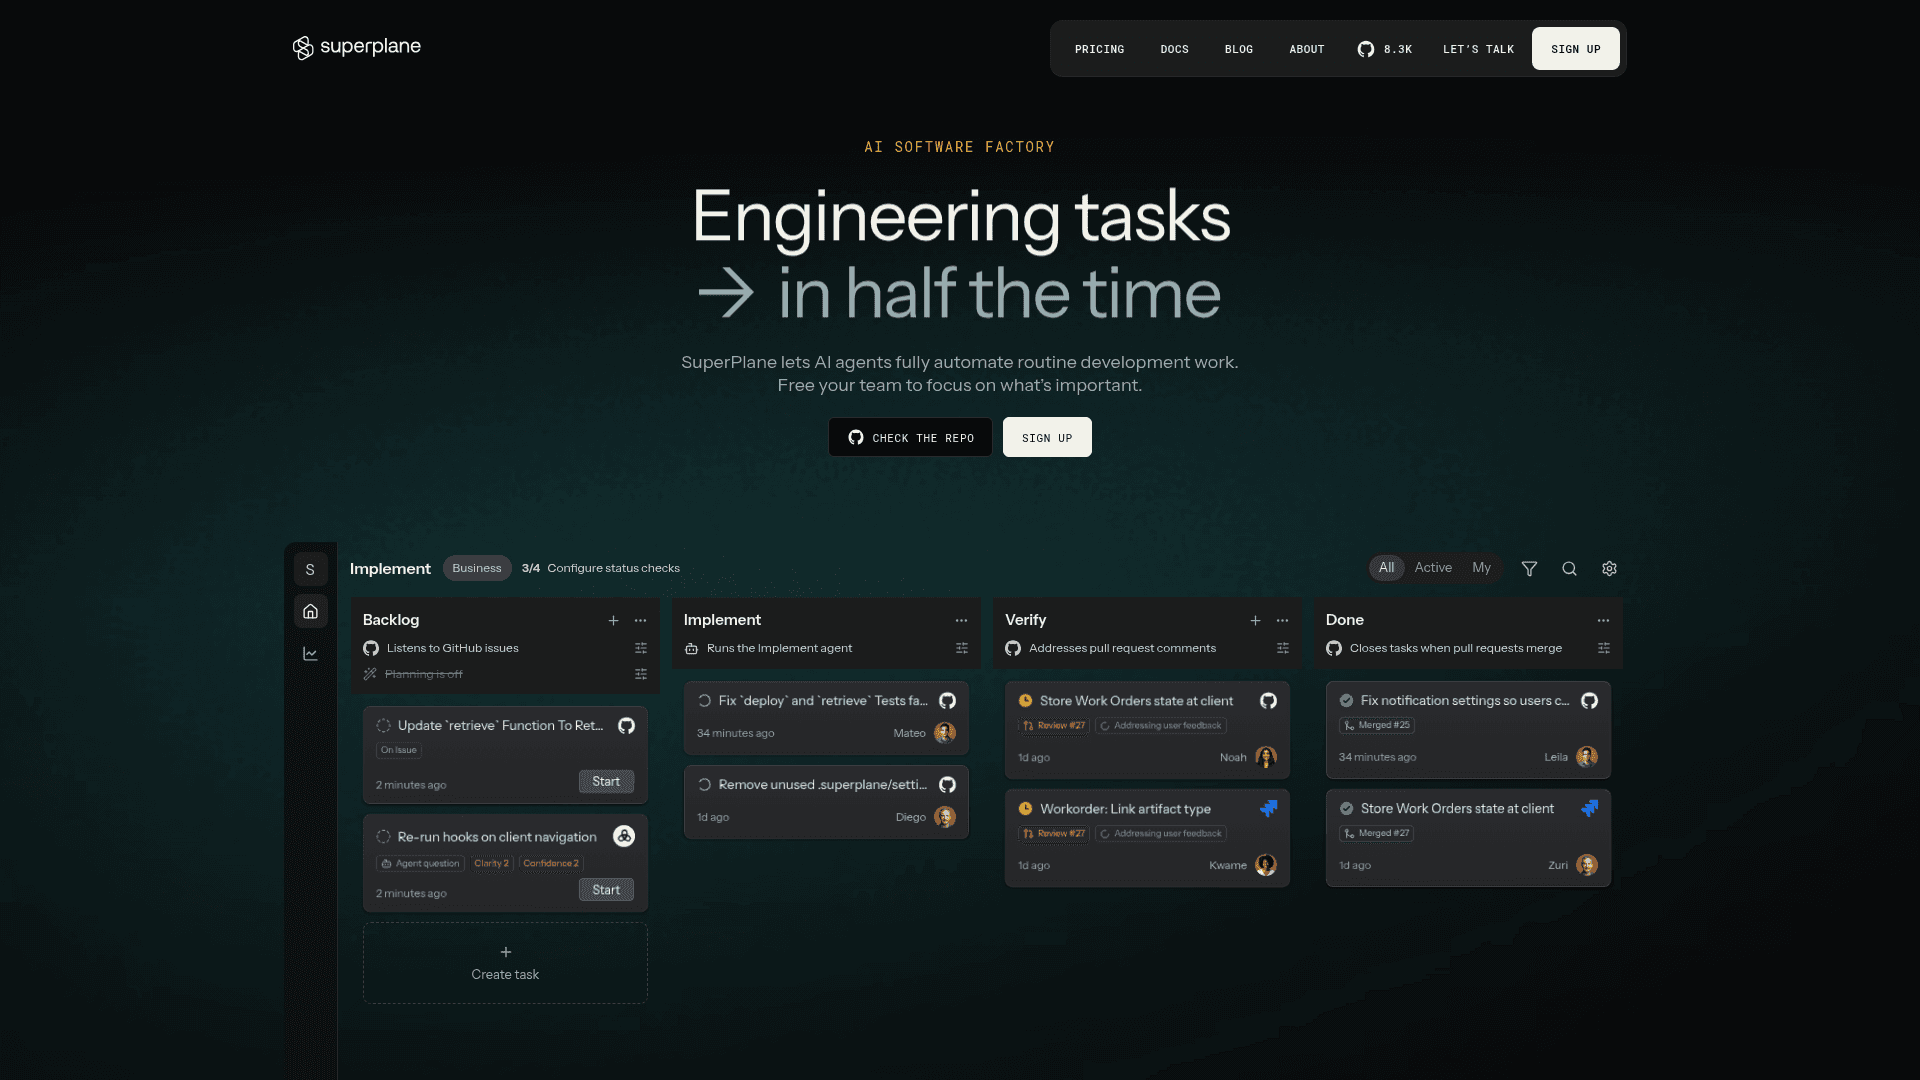
Task: Open board settings gear icon
Action: coord(1609,568)
